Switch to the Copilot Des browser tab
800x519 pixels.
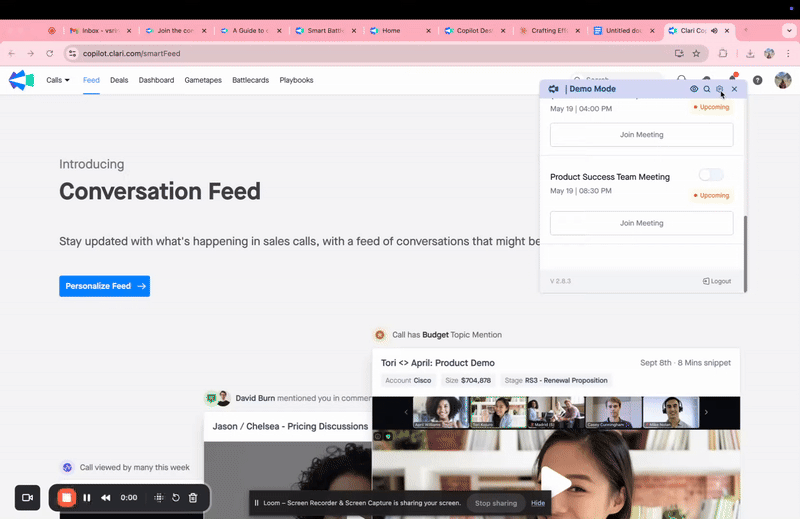coord(474,31)
